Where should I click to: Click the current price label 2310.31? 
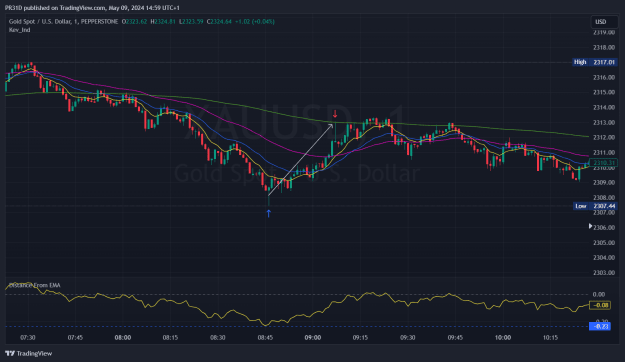tap(603, 163)
